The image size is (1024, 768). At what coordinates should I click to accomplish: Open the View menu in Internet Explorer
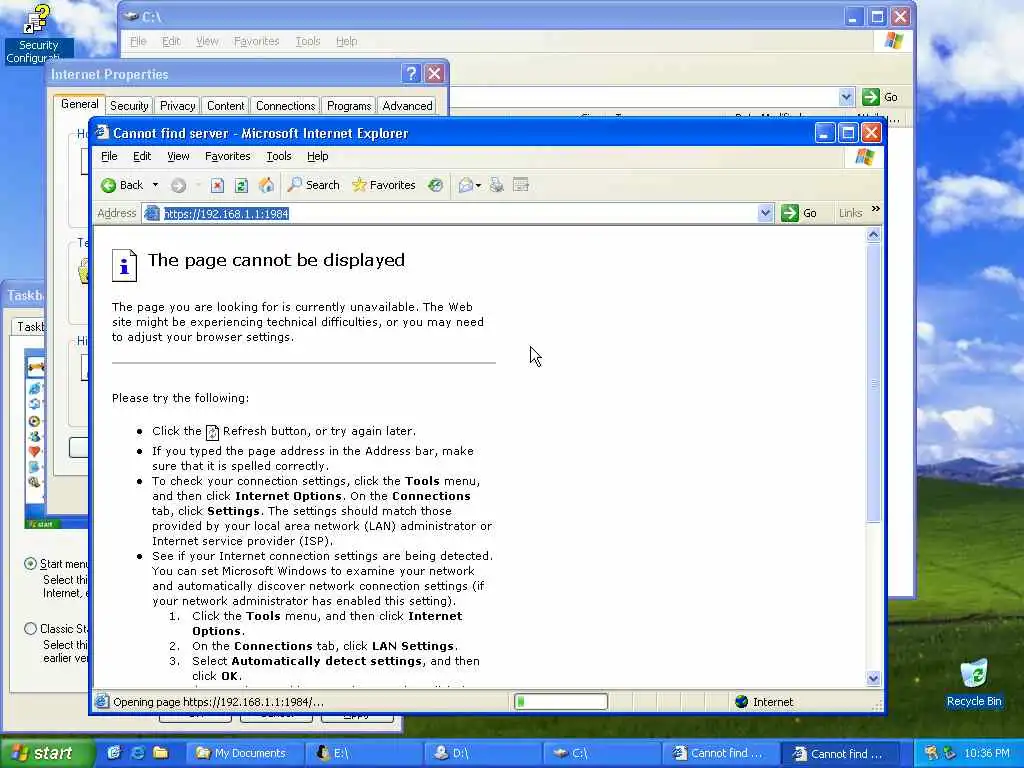coord(178,156)
